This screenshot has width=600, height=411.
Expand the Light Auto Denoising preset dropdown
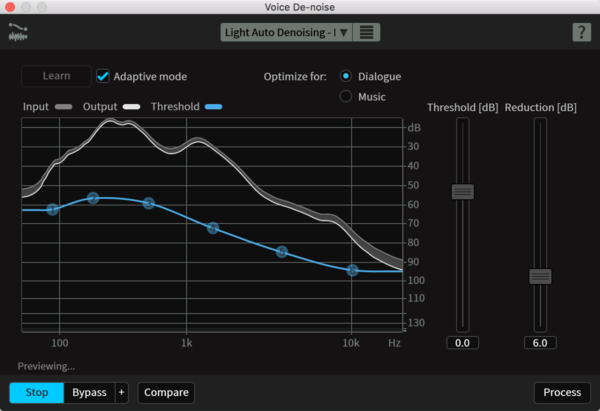coord(287,32)
